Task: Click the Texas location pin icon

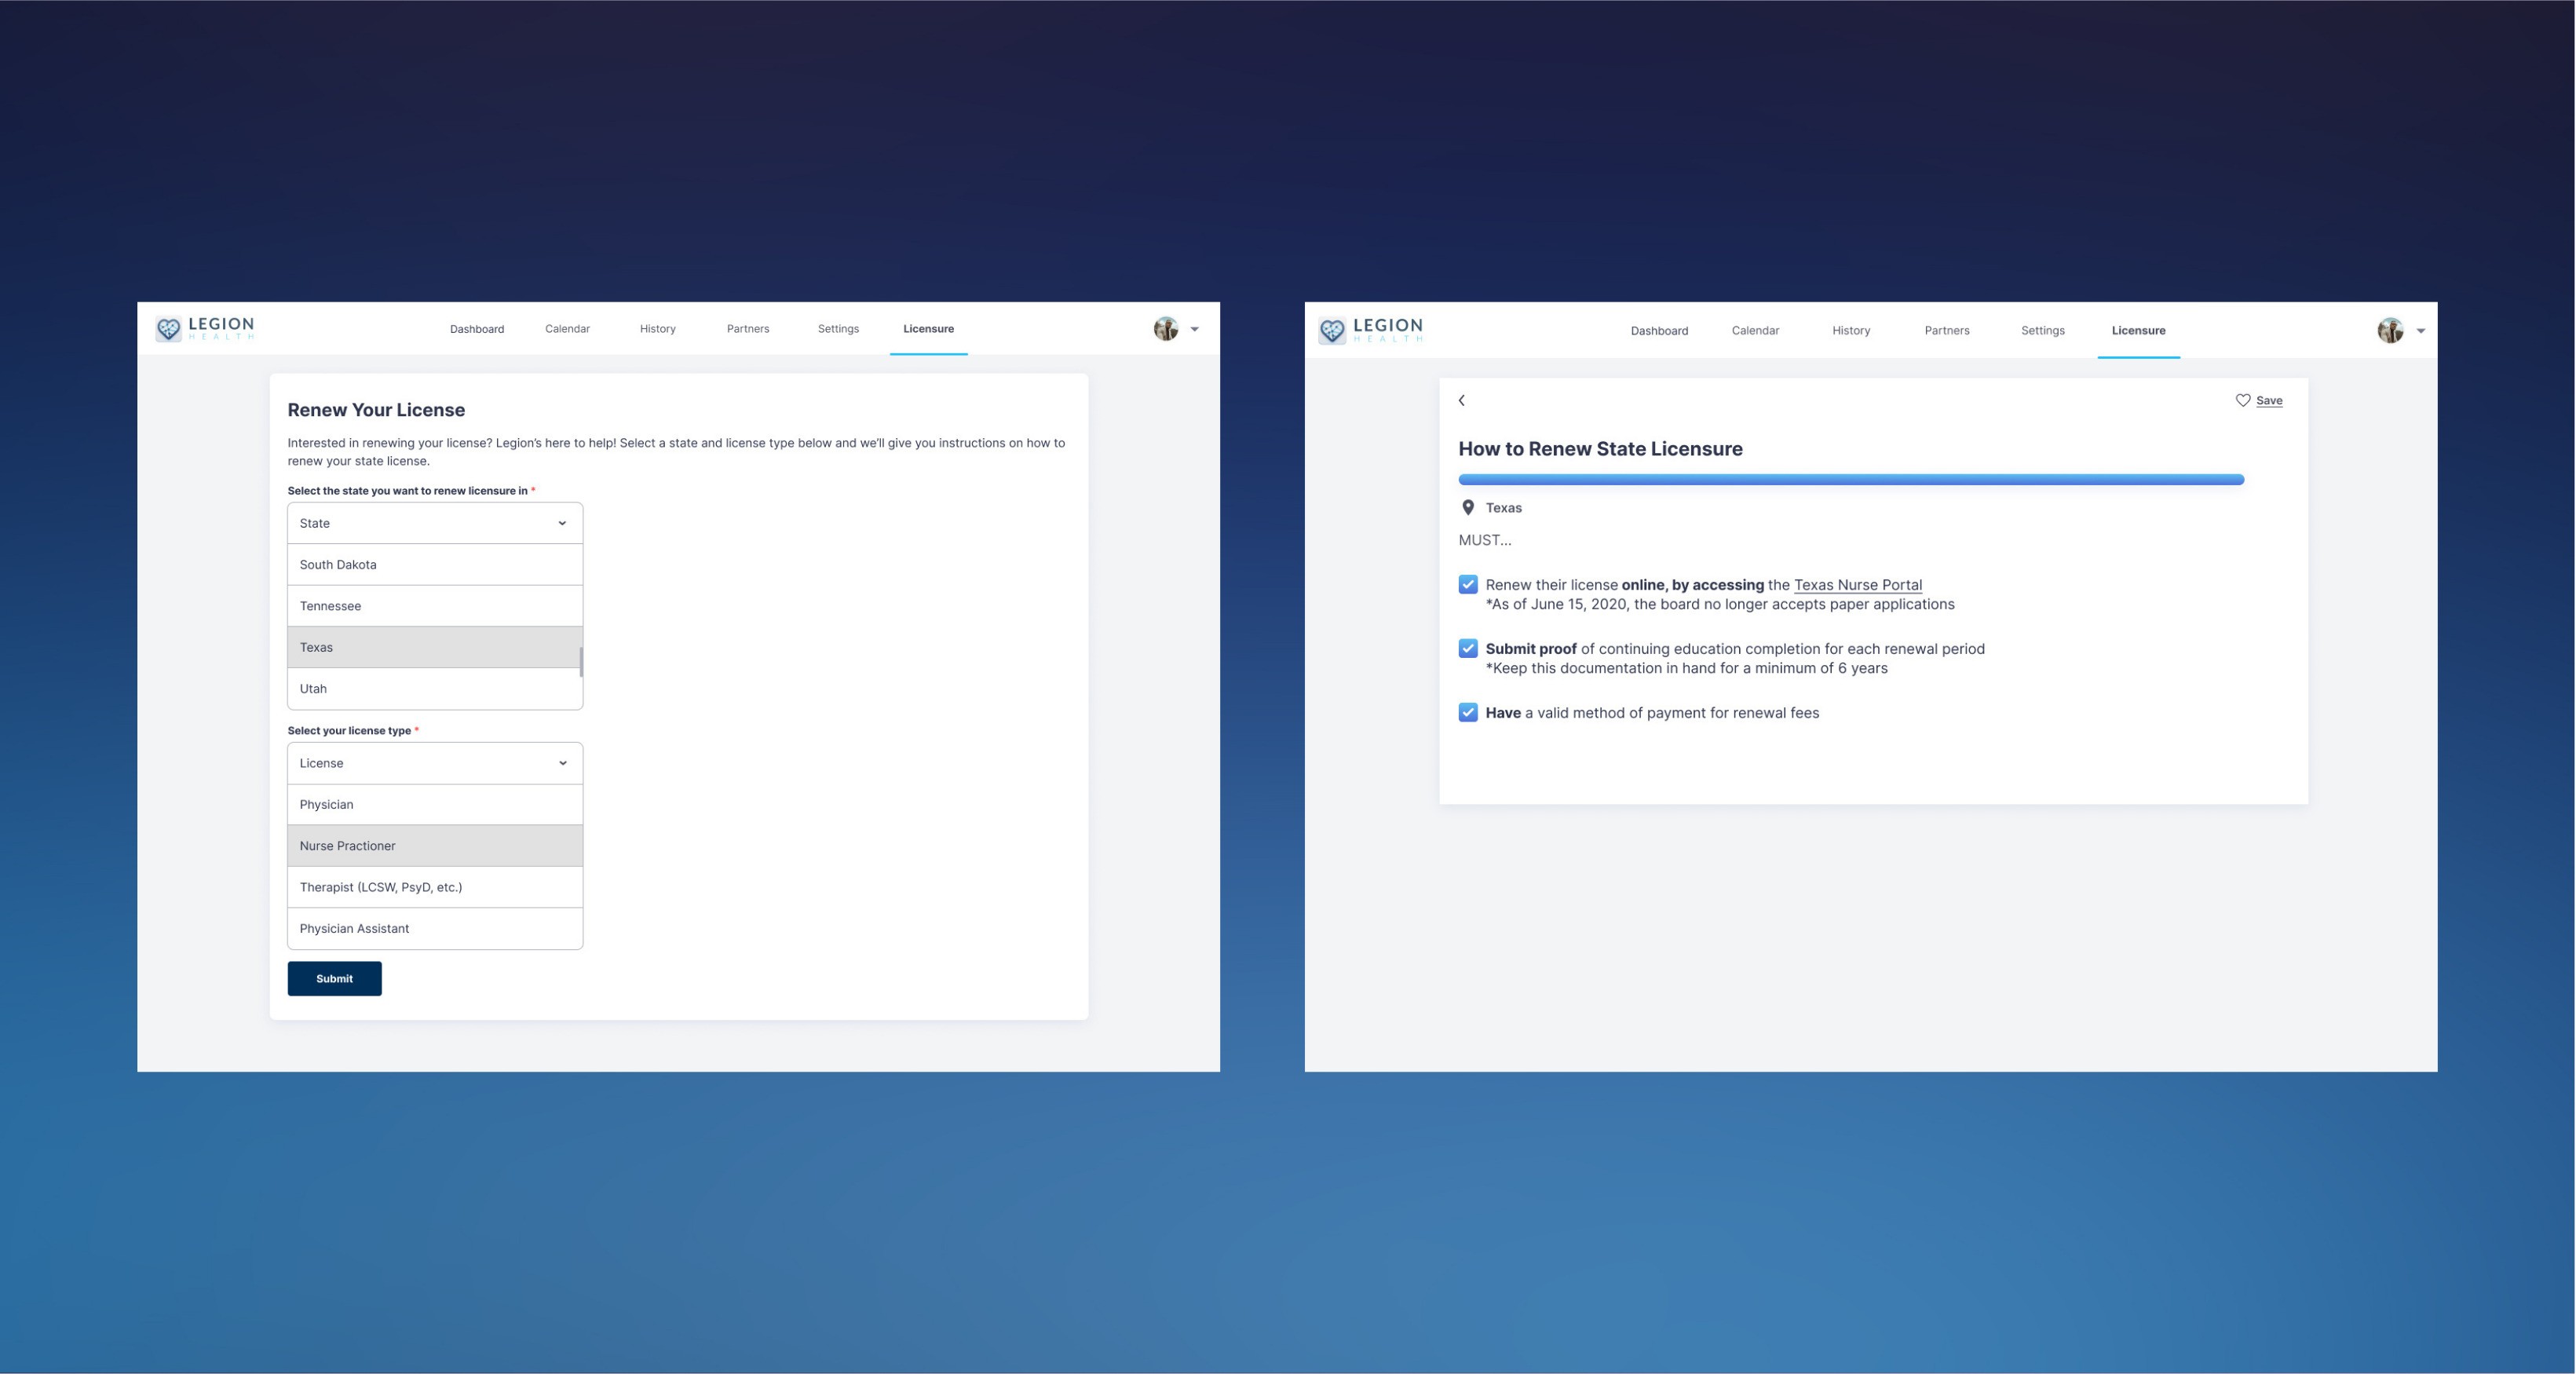Action: pos(1468,508)
